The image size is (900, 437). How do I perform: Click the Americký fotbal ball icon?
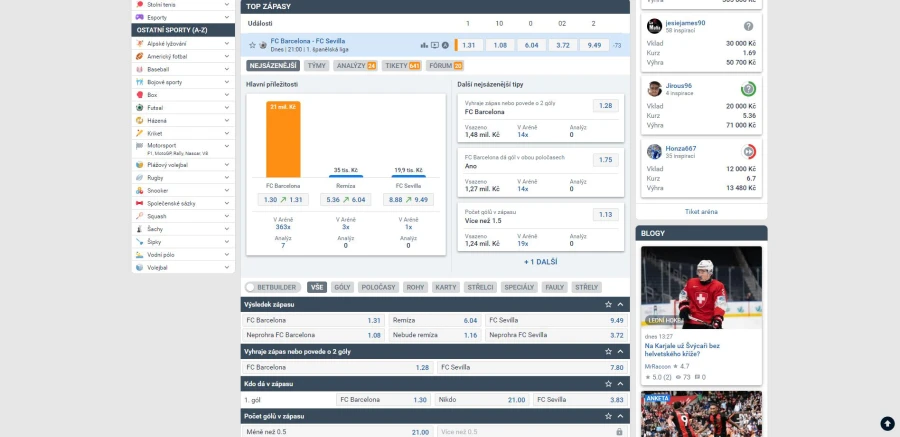click(x=139, y=56)
